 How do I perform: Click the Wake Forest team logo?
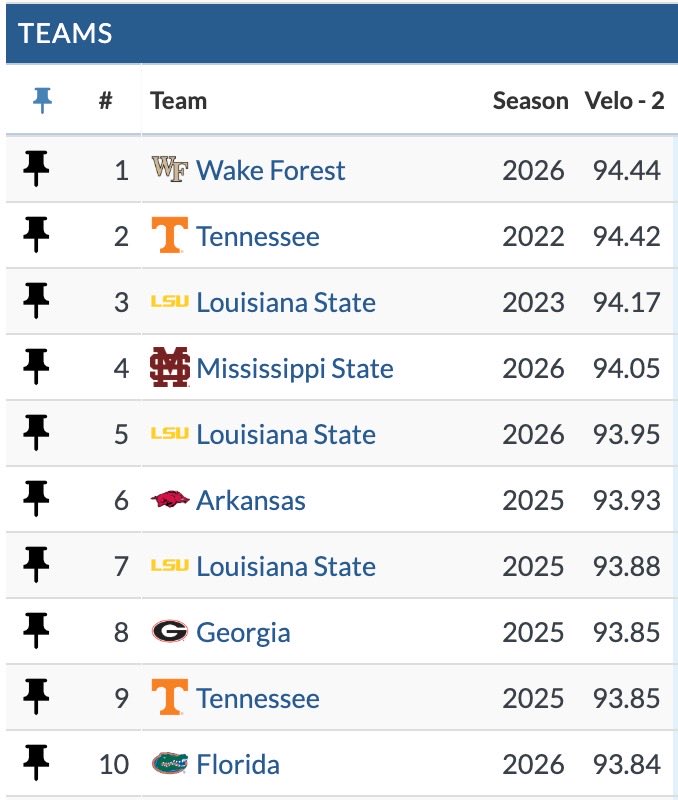coord(170,169)
